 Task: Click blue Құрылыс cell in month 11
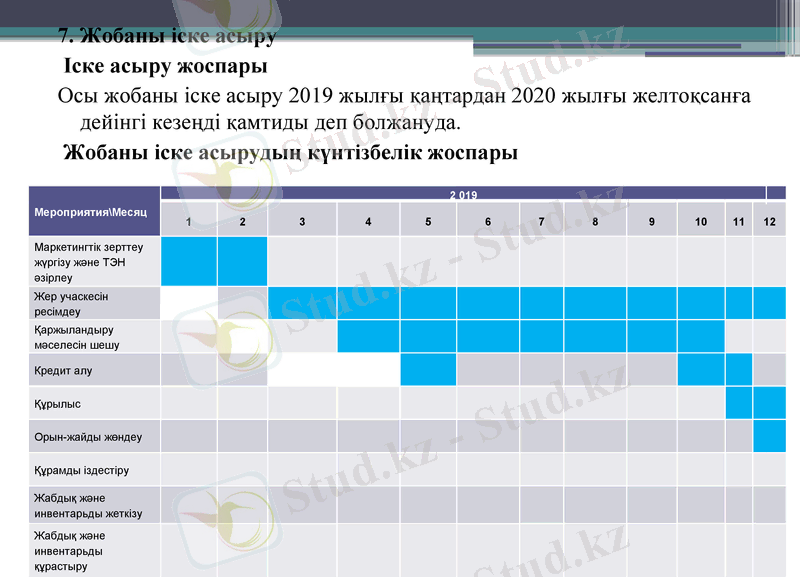point(738,402)
